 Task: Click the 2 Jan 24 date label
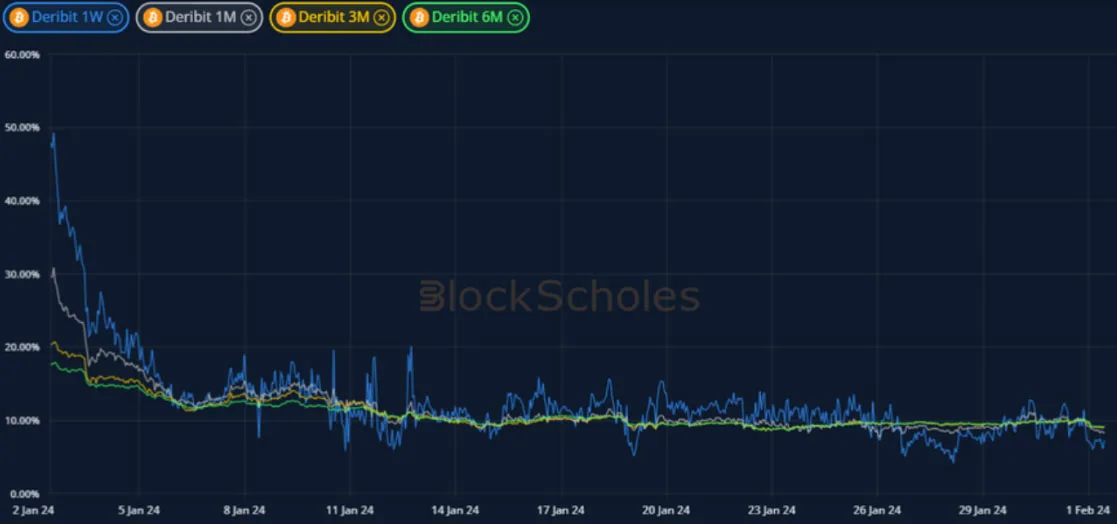point(35,510)
